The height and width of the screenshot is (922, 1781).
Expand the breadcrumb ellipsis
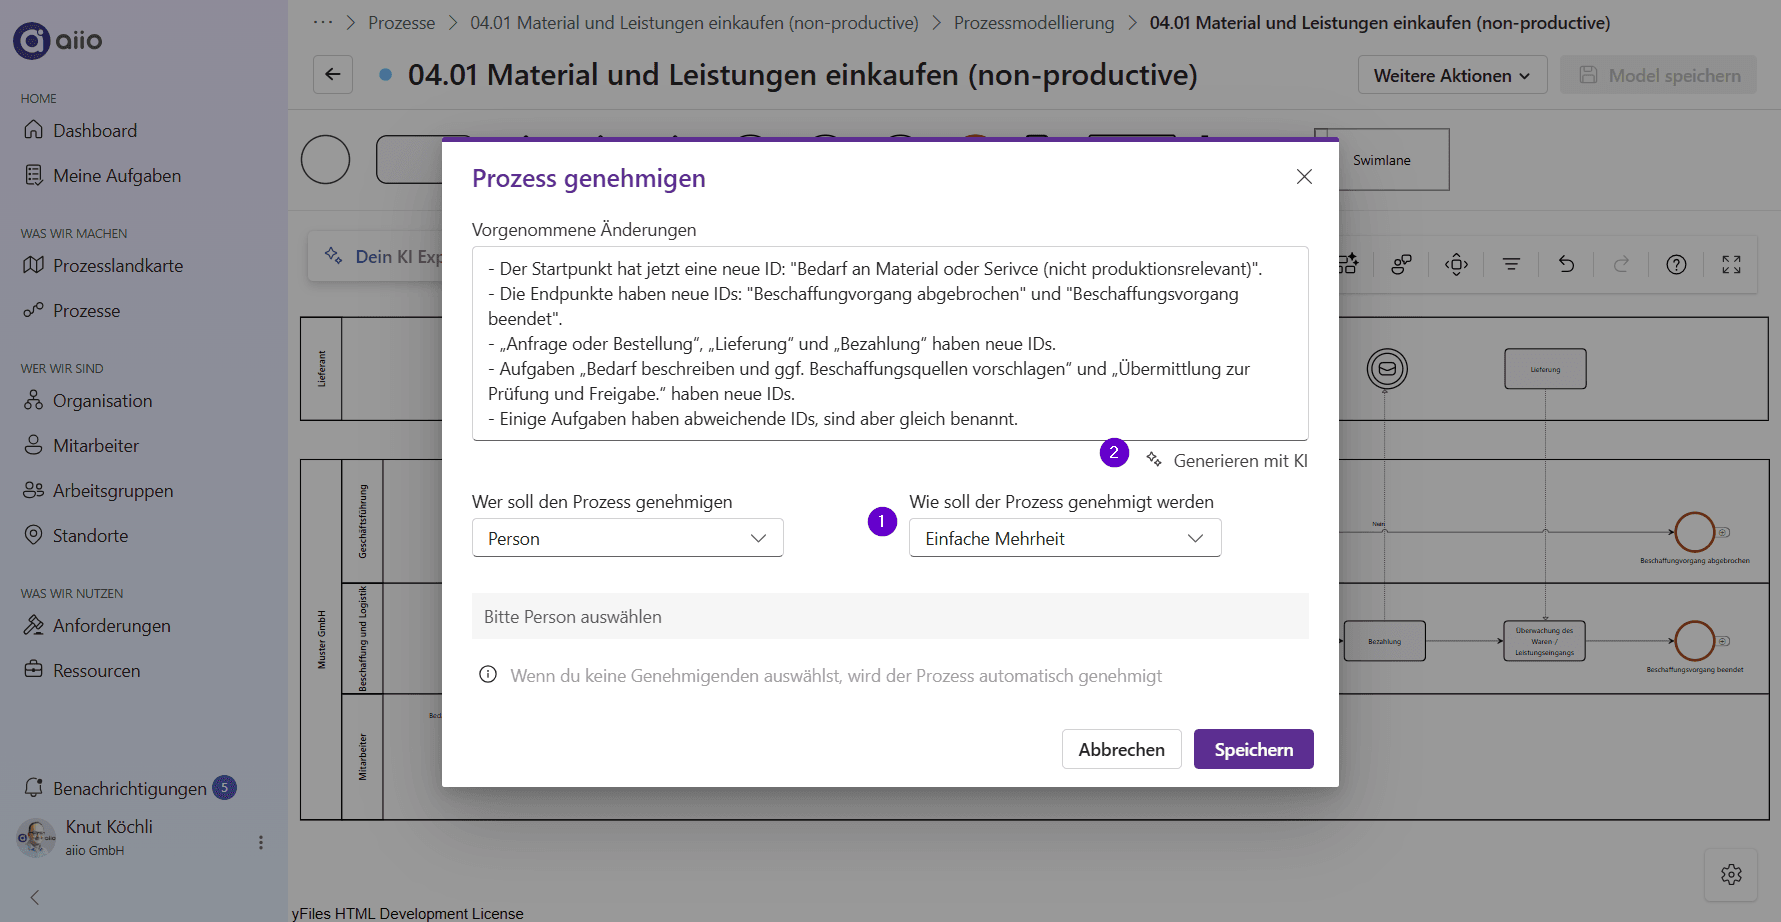[x=323, y=22]
